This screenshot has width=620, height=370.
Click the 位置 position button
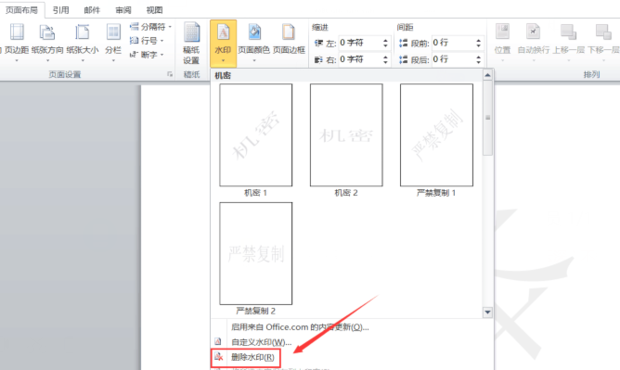(x=503, y=43)
